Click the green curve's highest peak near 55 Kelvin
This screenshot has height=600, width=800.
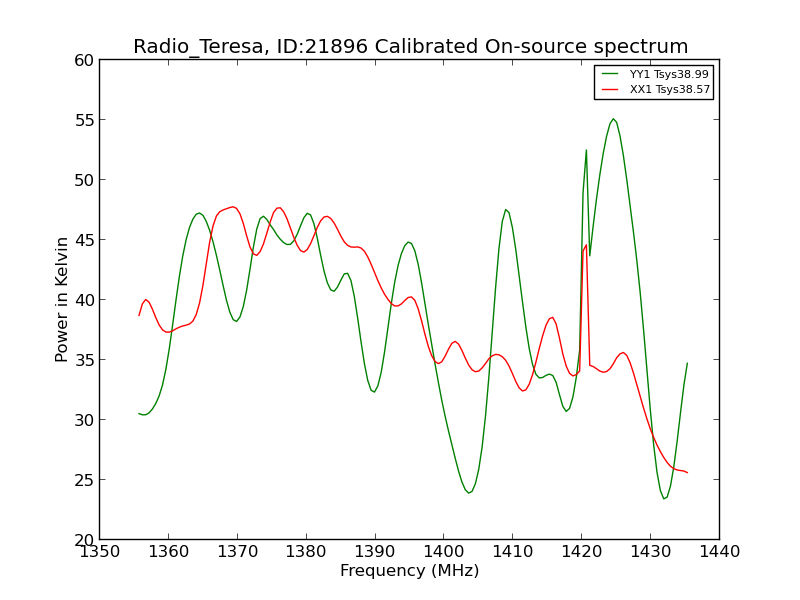tap(614, 119)
